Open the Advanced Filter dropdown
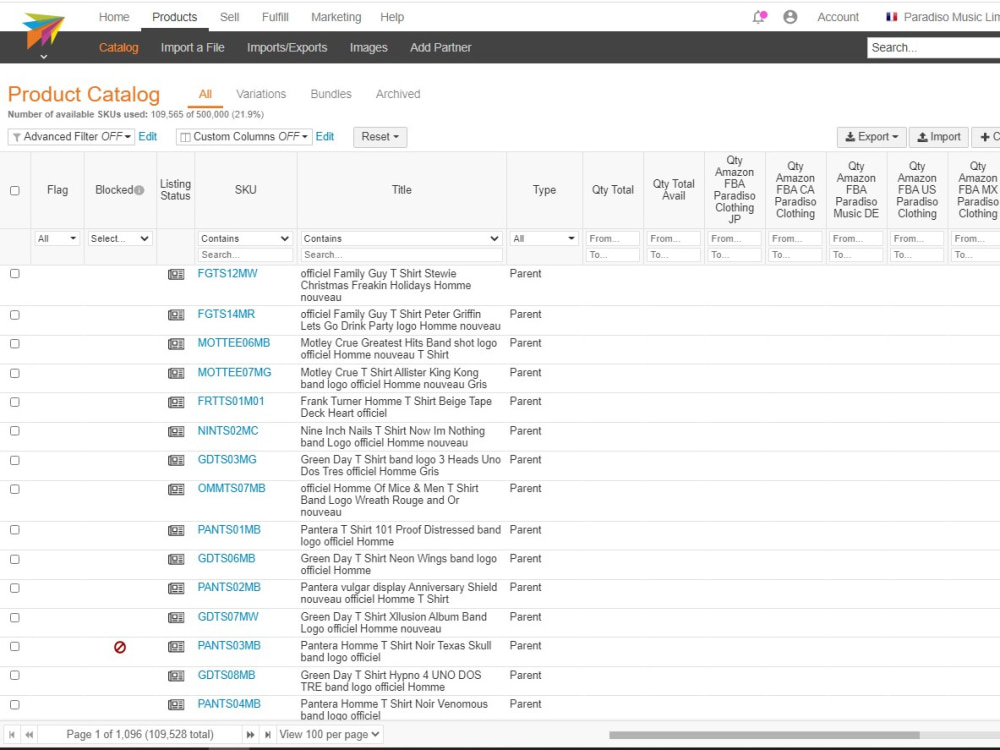1000x750 pixels. point(71,136)
